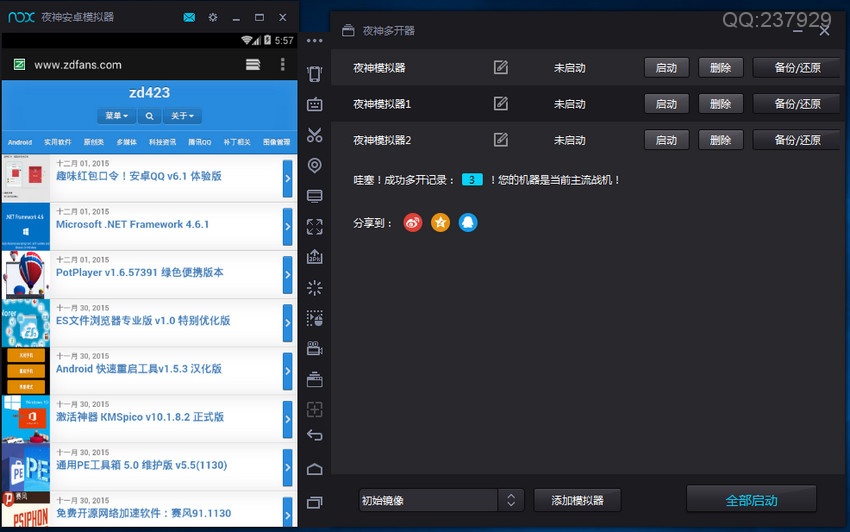This screenshot has width=850, height=532.
Task: Edit name of 夜神模拟器 instance
Action: [x=501, y=67]
